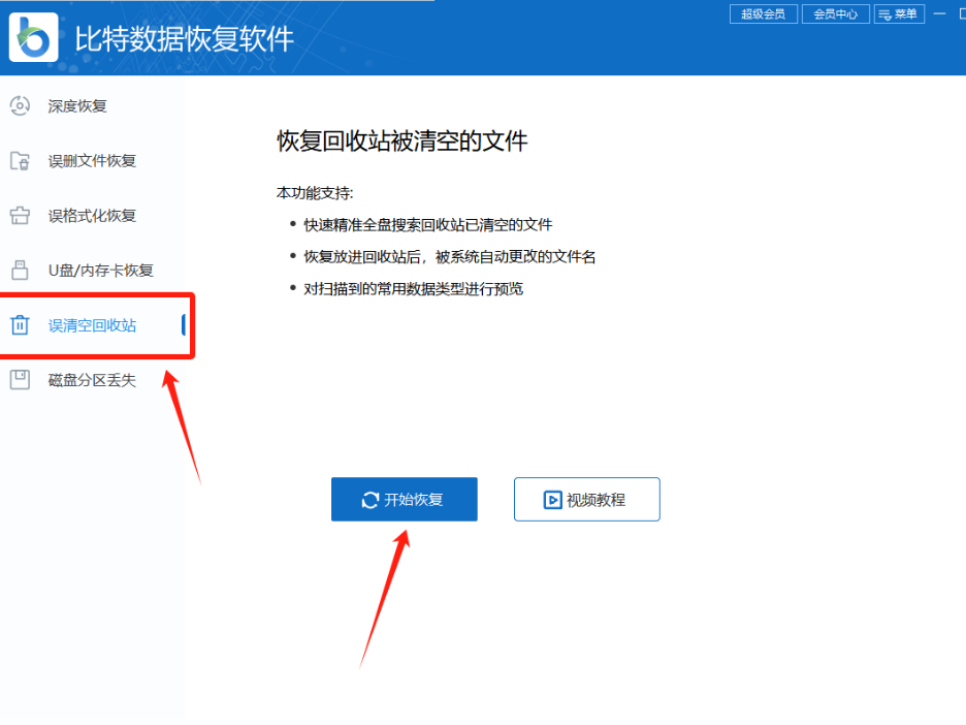Click the 误清空回收站 trash bin icon
The image size is (966, 725).
pyautogui.click(x=19, y=325)
